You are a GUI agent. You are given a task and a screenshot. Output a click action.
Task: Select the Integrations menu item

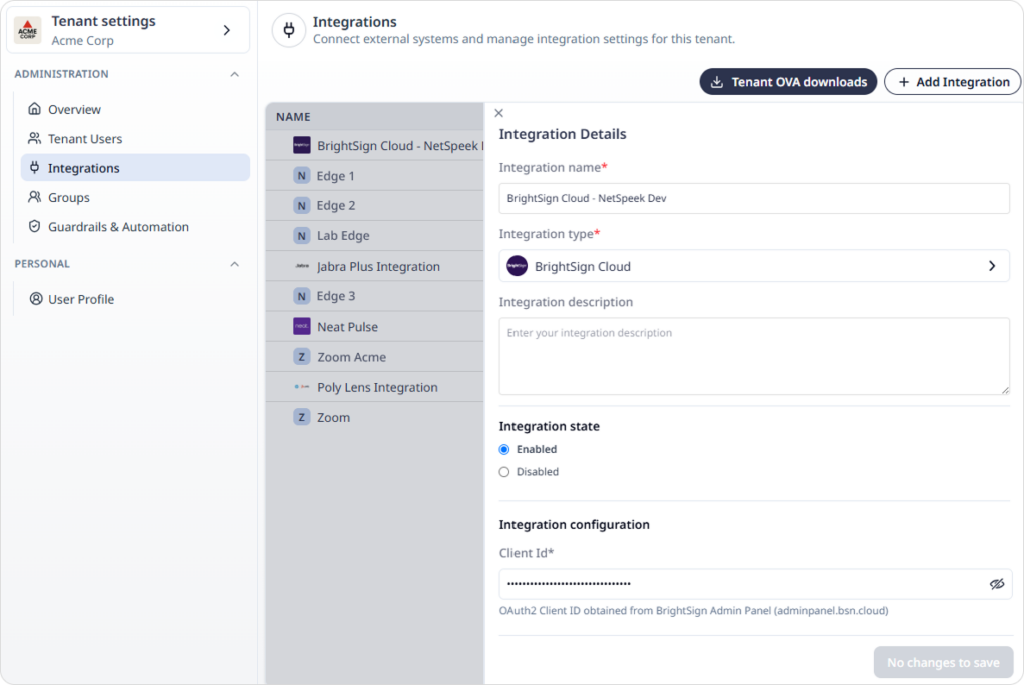135,168
